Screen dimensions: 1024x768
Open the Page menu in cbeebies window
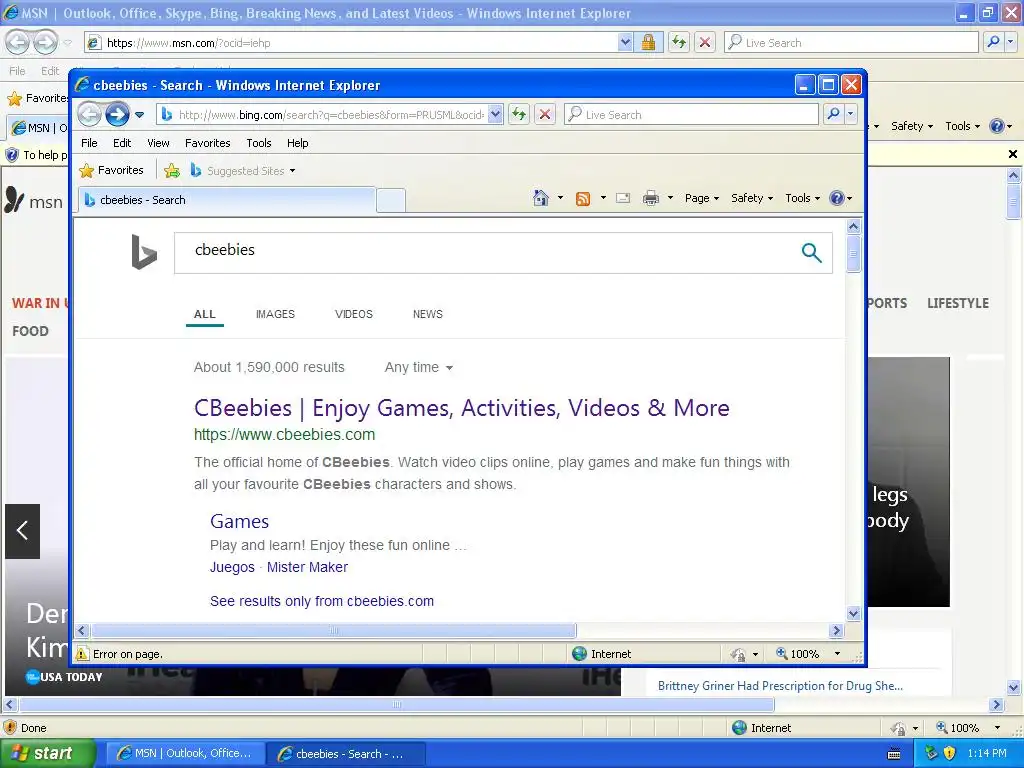tap(701, 198)
